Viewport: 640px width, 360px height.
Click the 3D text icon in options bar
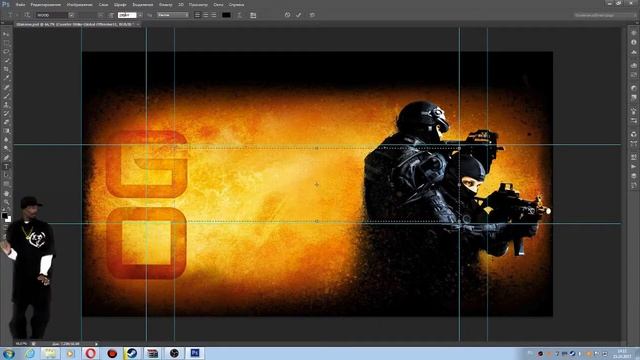[x=312, y=15]
